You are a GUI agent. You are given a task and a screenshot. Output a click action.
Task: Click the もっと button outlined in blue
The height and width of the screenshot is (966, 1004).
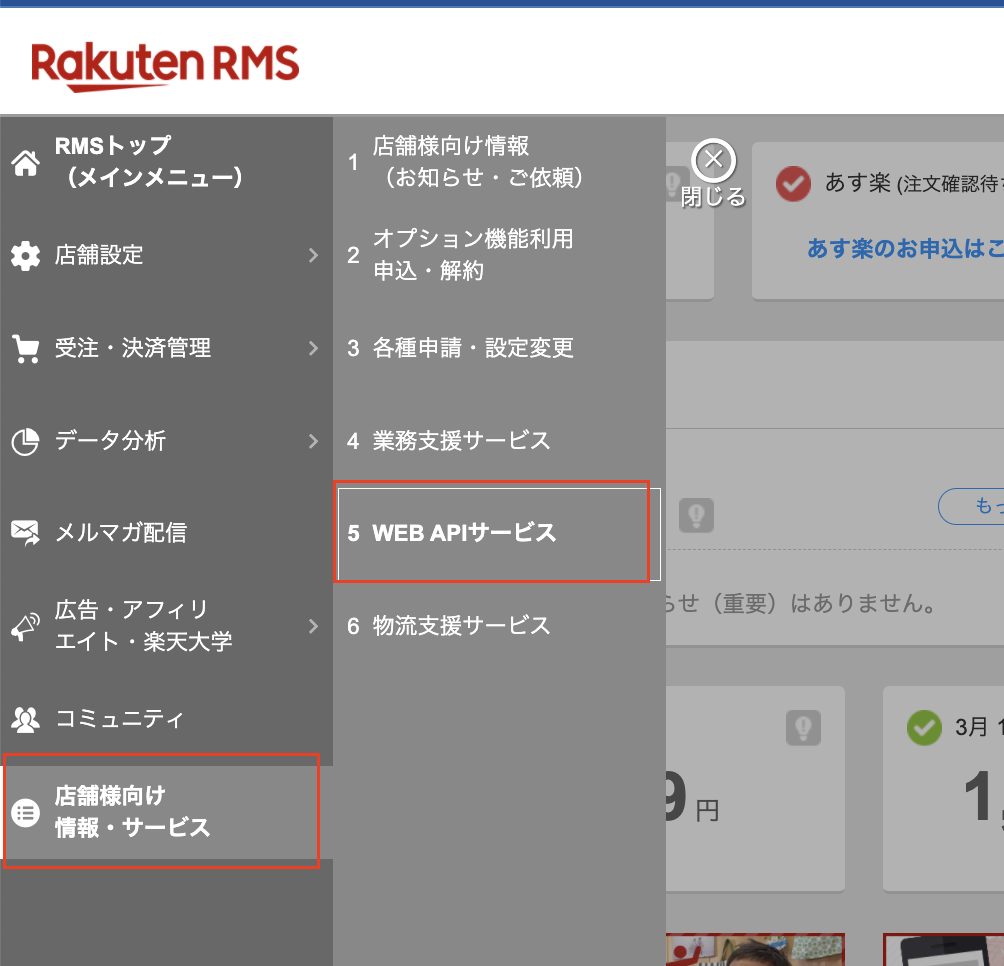click(971, 506)
